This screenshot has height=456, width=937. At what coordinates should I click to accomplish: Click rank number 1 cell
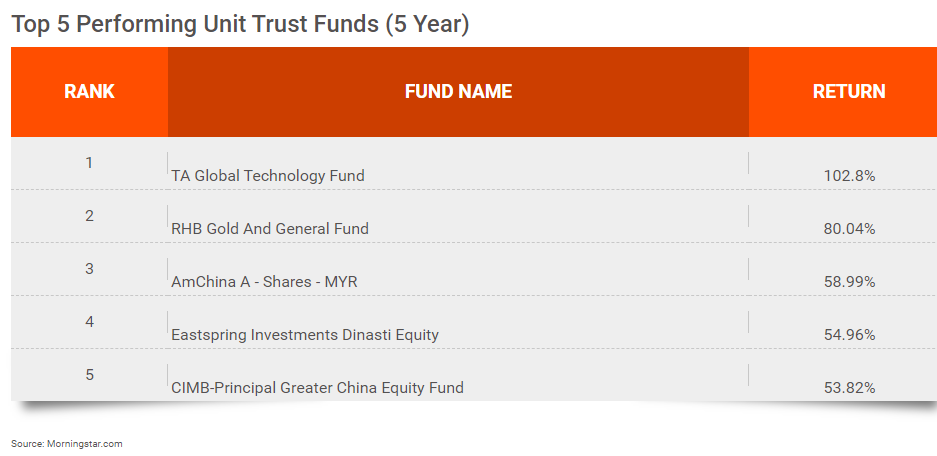89,163
